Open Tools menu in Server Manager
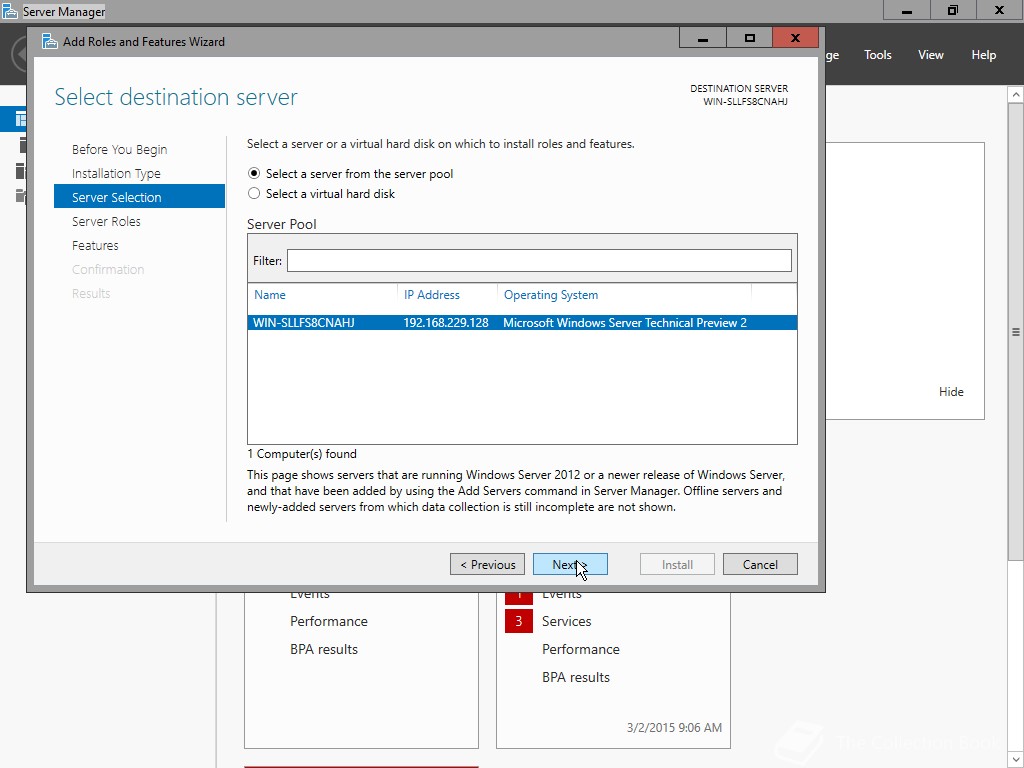This screenshot has width=1024, height=768. 878,55
